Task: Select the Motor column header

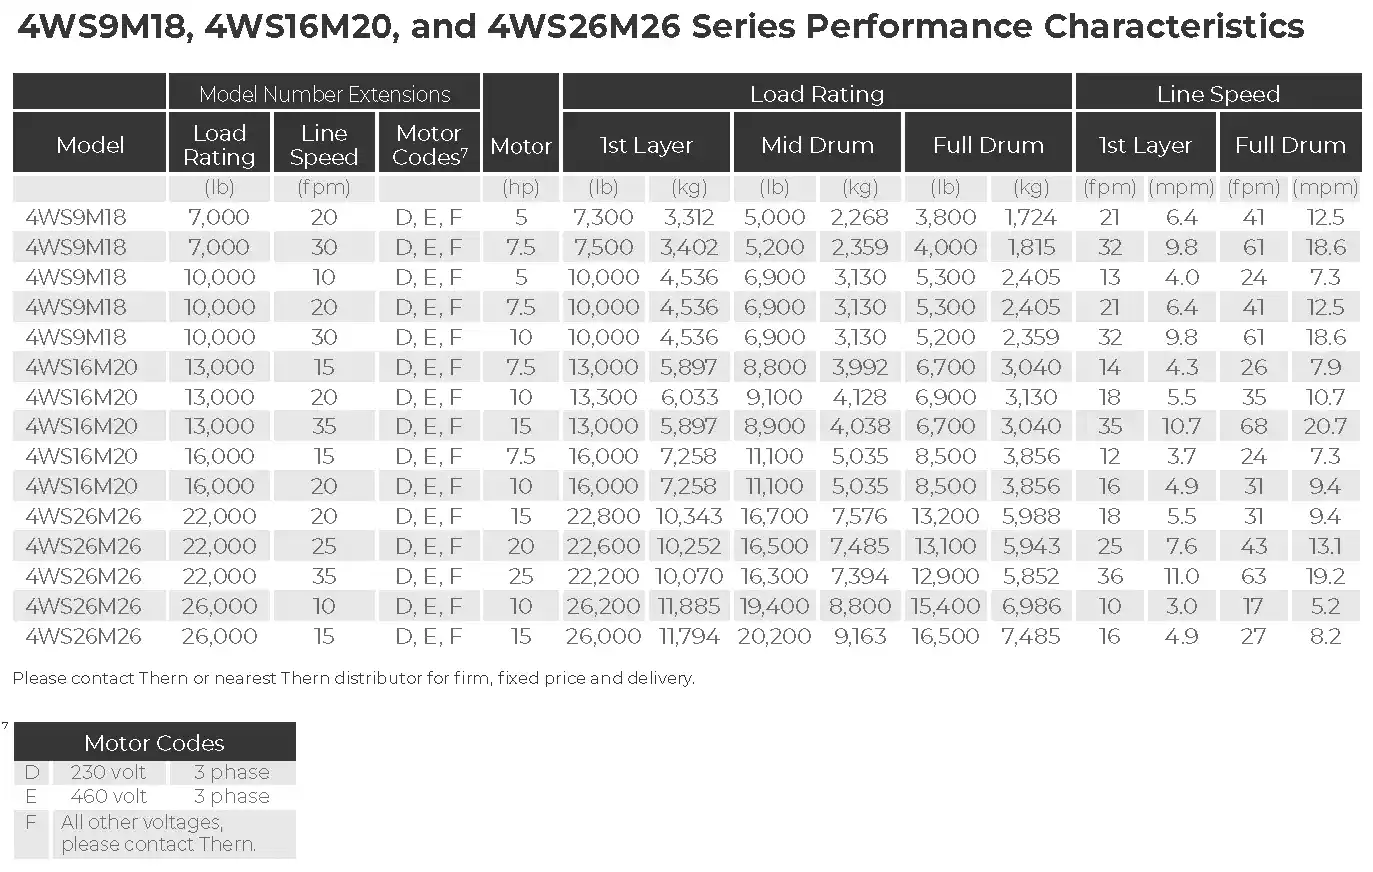Action: click(521, 146)
